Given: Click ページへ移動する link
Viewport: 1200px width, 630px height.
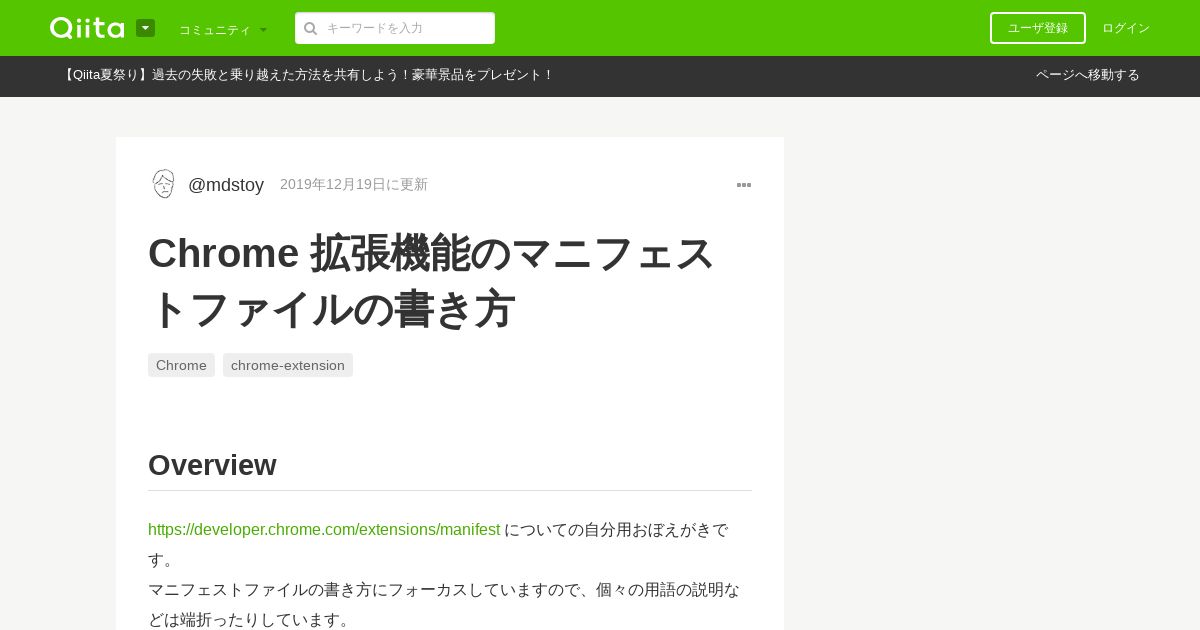Looking at the screenshot, I should click(1088, 75).
